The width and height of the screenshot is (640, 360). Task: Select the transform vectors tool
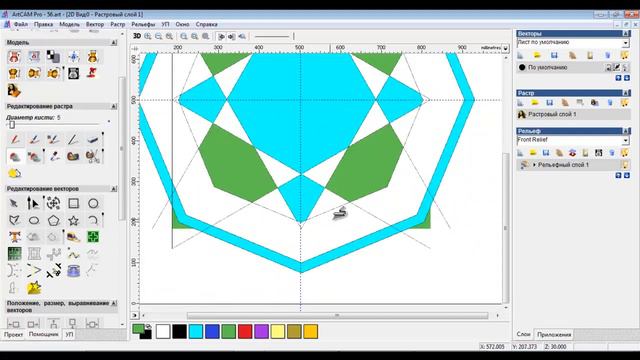click(53, 203)
